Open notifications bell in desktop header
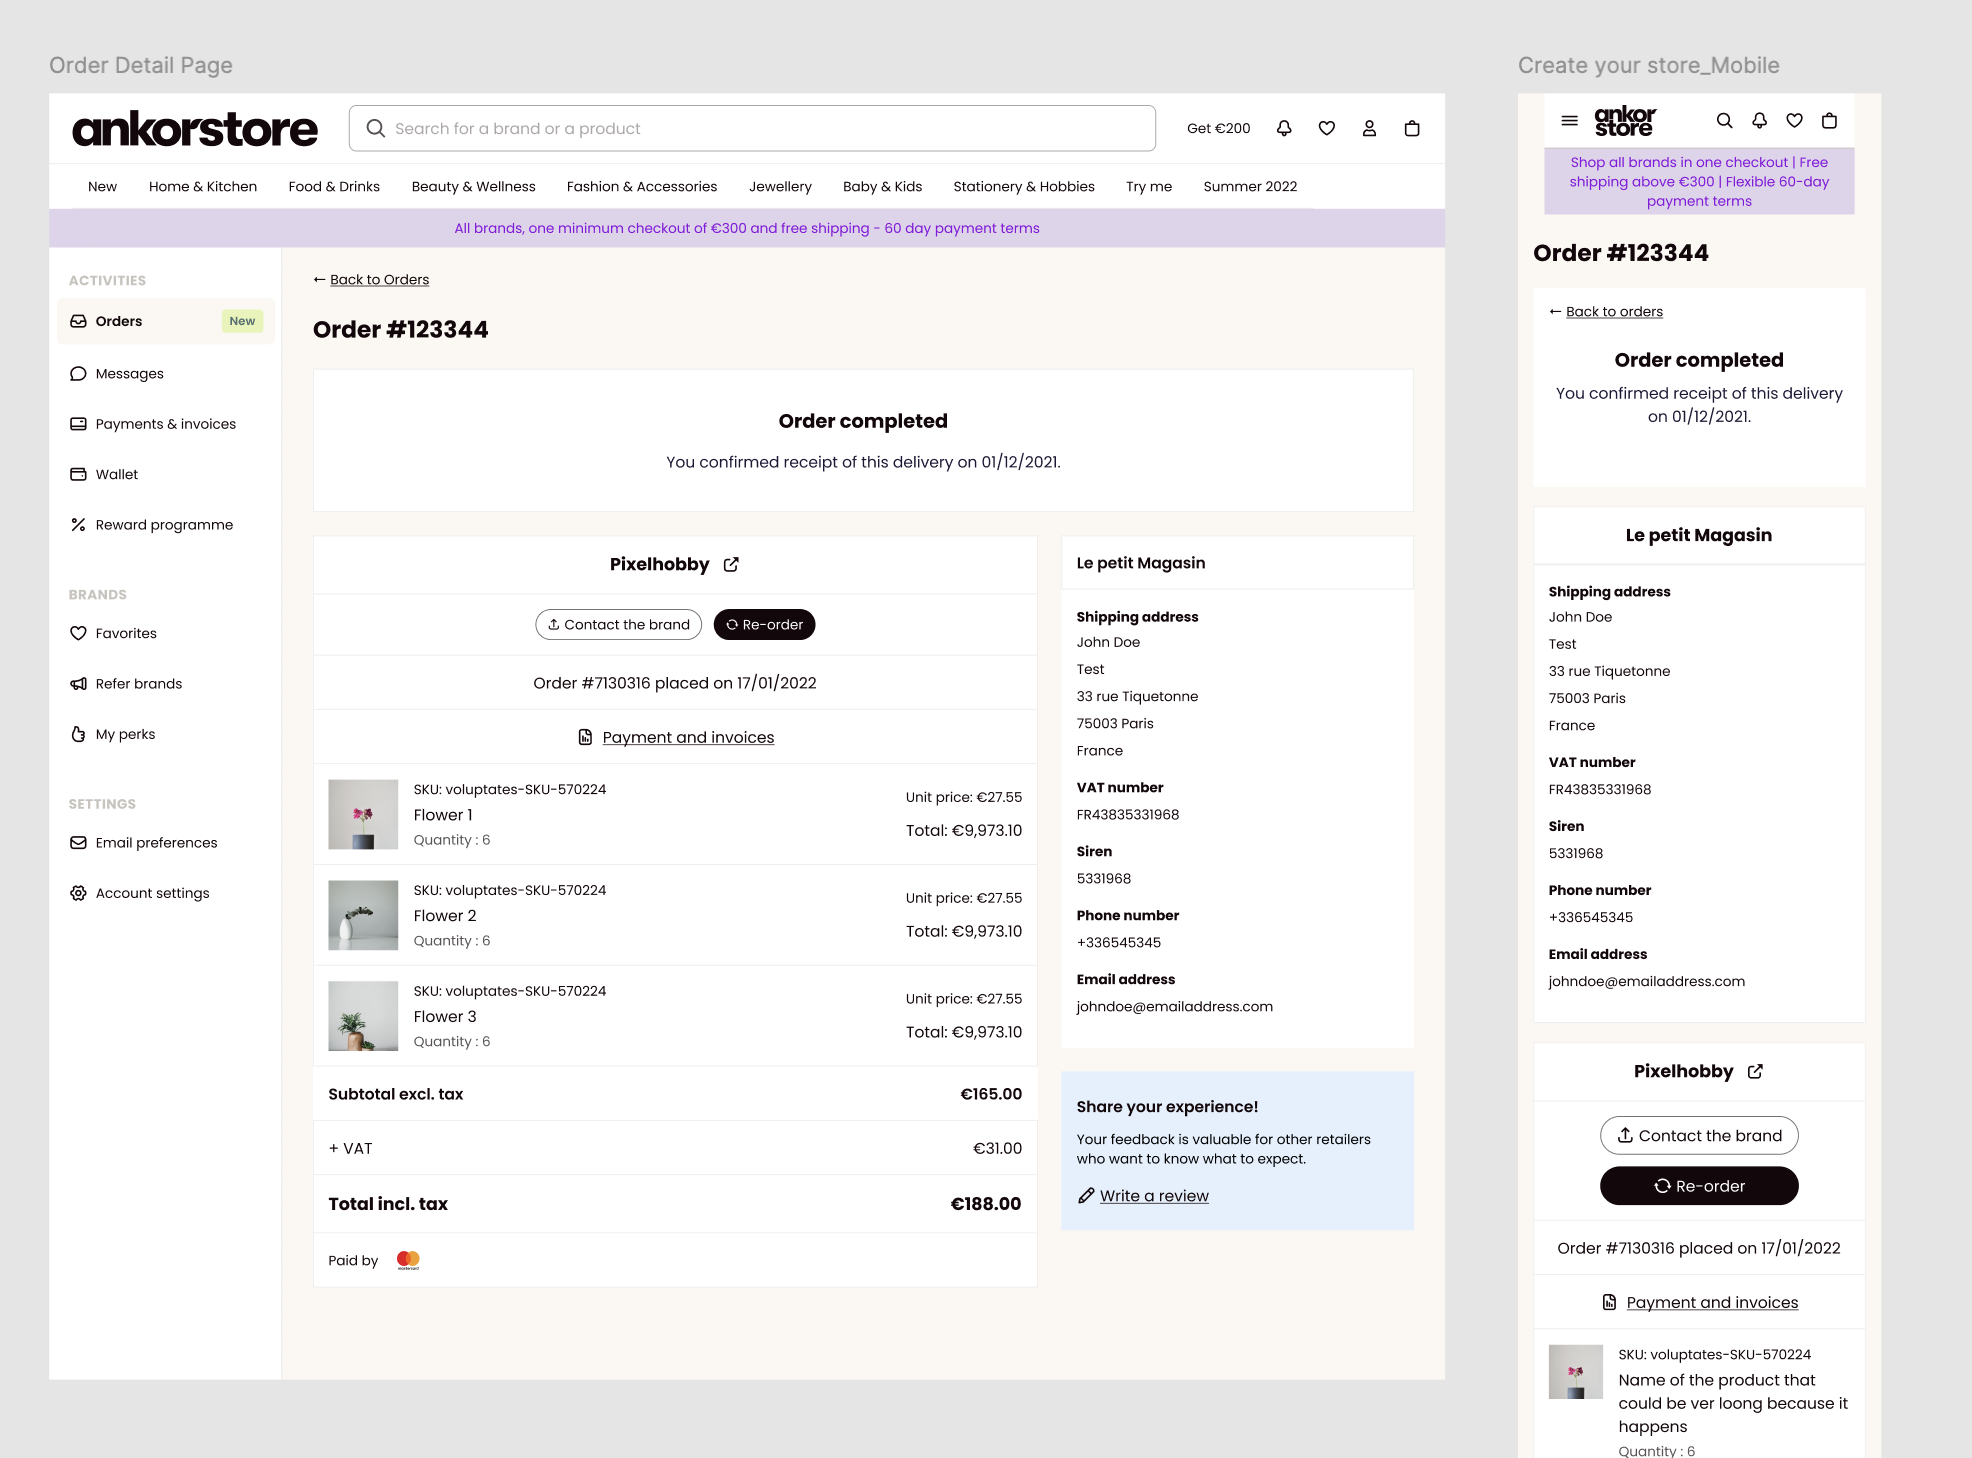1972x1458 pixels. coord(1284,128)
